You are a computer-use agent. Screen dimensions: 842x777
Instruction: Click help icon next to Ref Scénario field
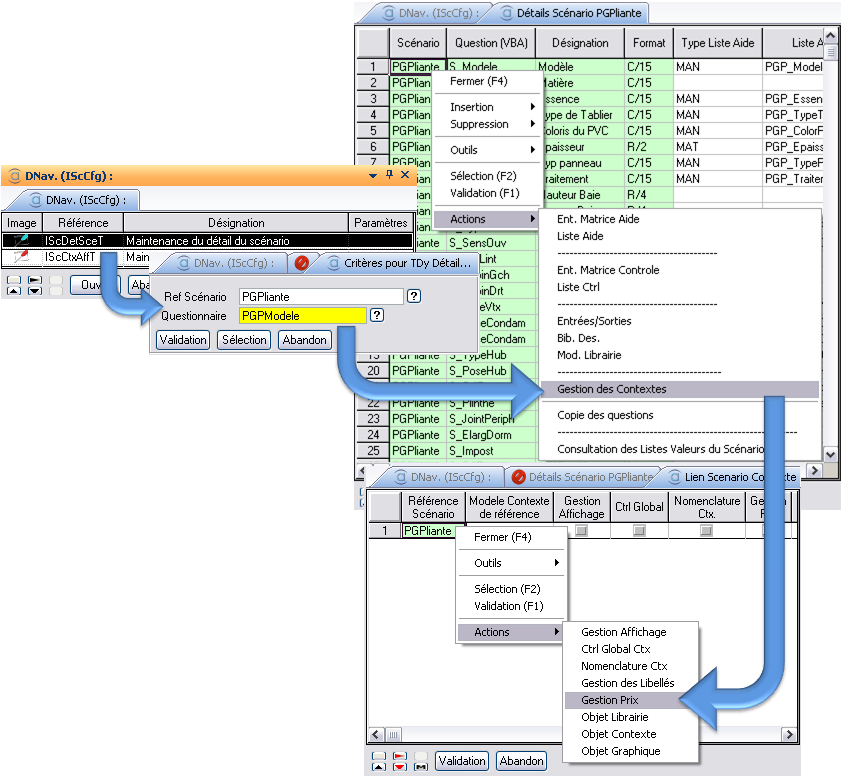click(414, 297)
